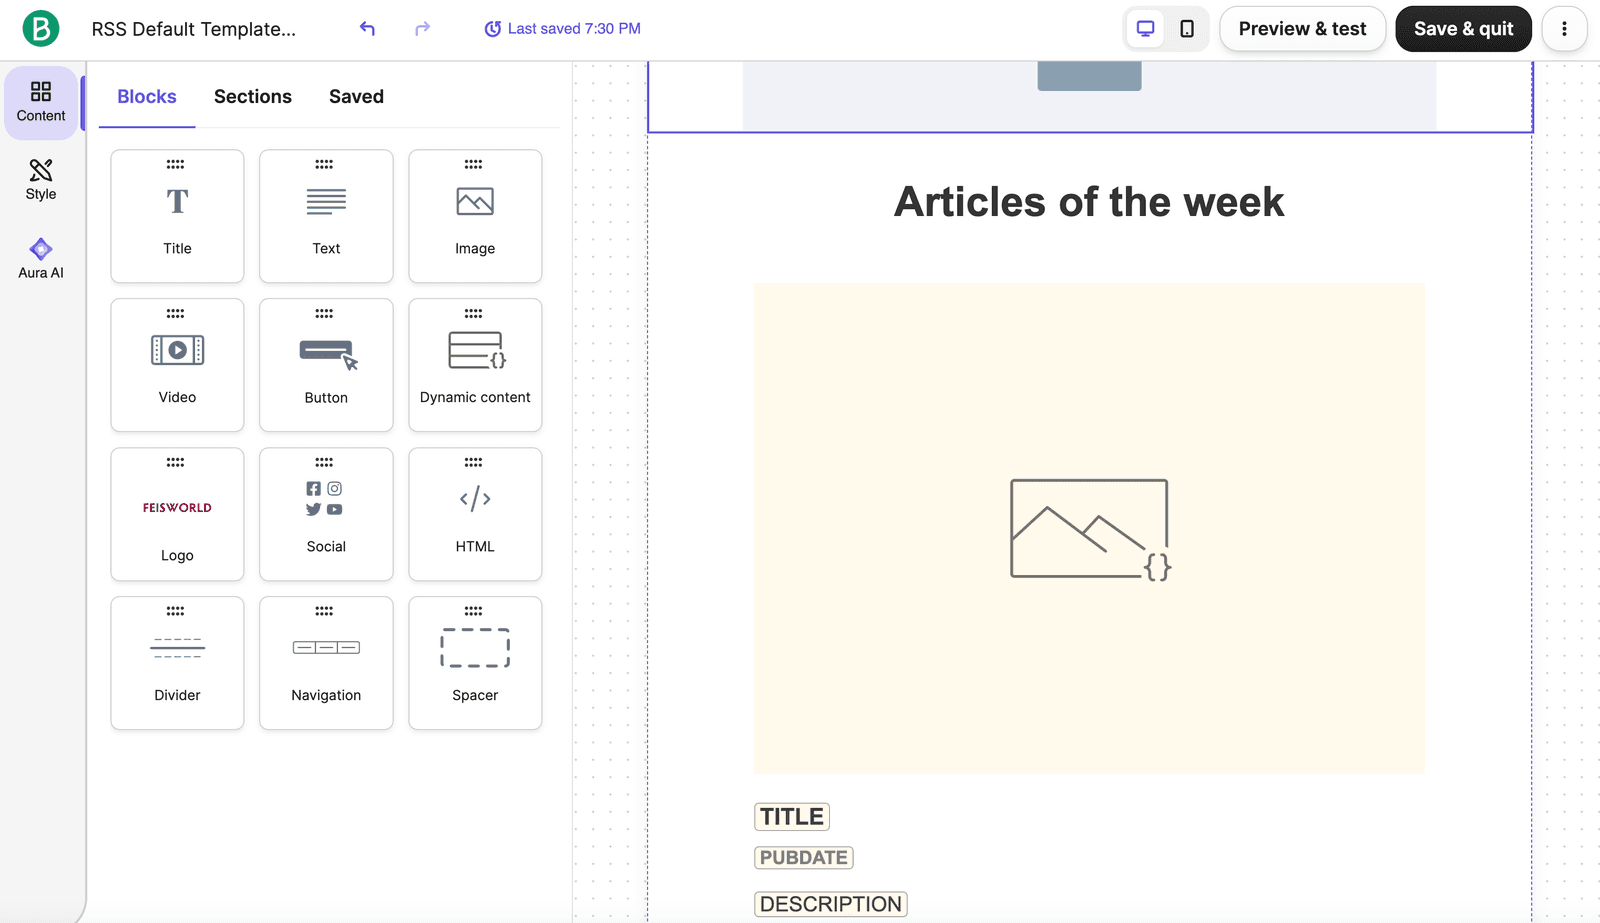Switch to the Sections tab

coord(253,97)
